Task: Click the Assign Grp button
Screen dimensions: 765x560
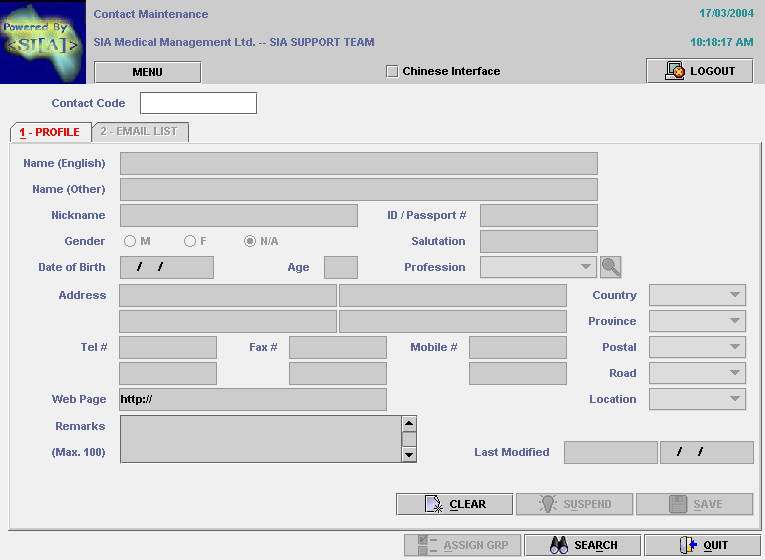Action: (x=462, y=545)
